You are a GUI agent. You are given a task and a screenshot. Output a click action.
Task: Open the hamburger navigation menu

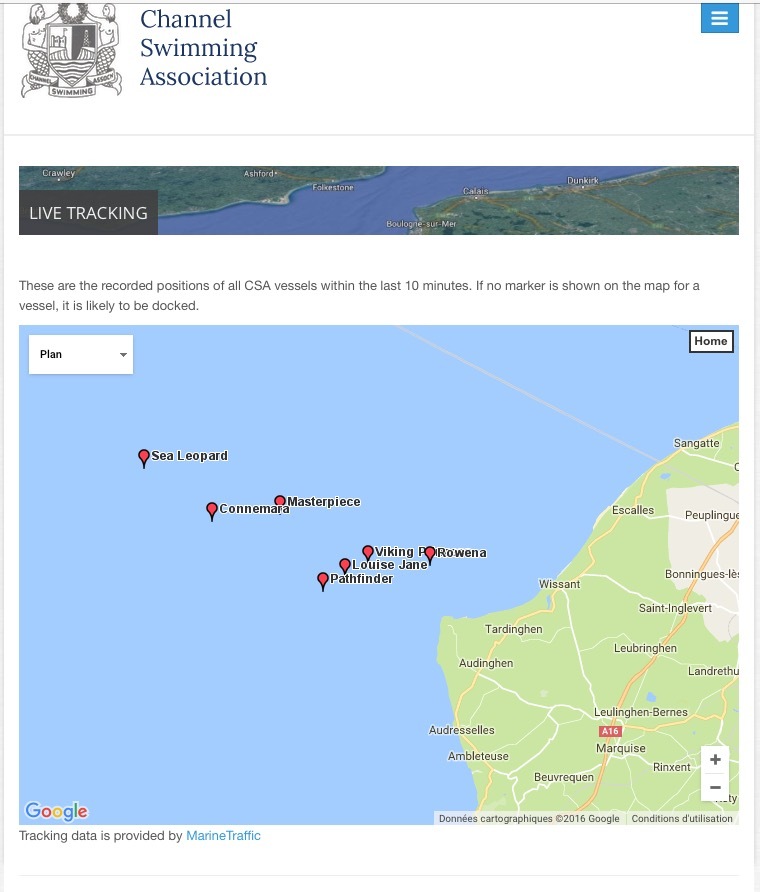click(719, 19)
